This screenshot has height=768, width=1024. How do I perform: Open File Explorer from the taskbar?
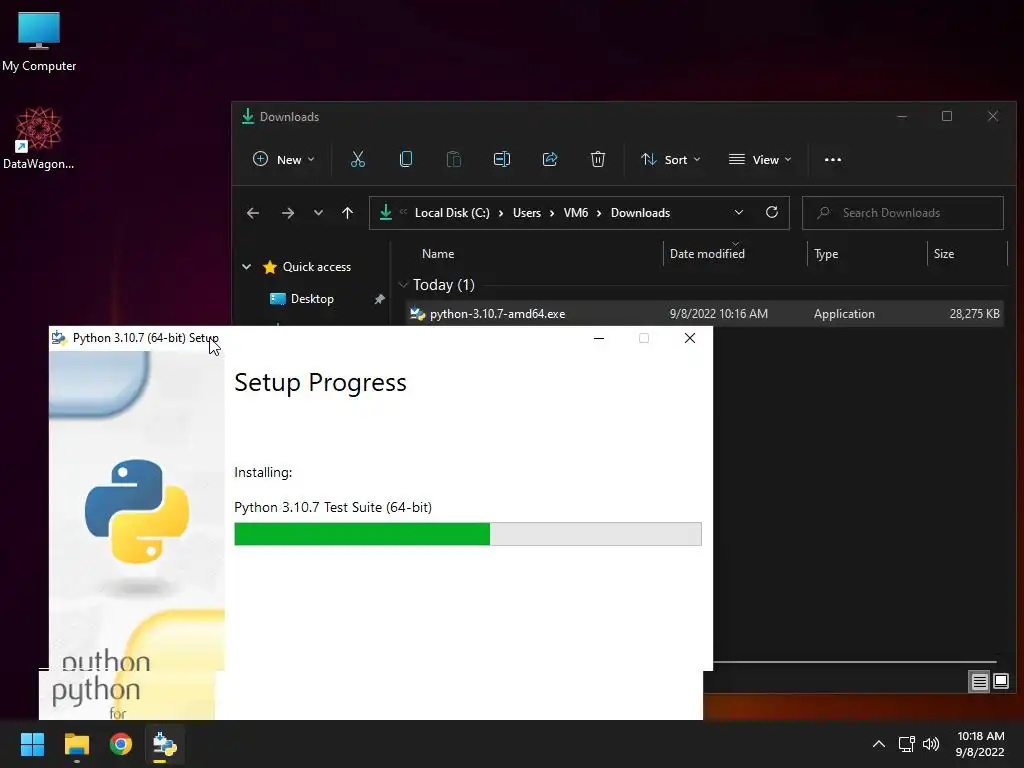[x=76, y=744]
